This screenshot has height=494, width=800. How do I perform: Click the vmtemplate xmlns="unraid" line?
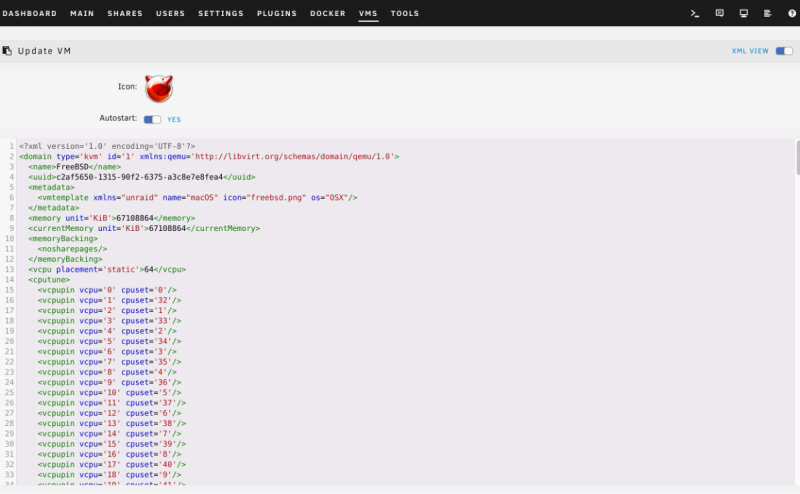(x=197, y=197)
